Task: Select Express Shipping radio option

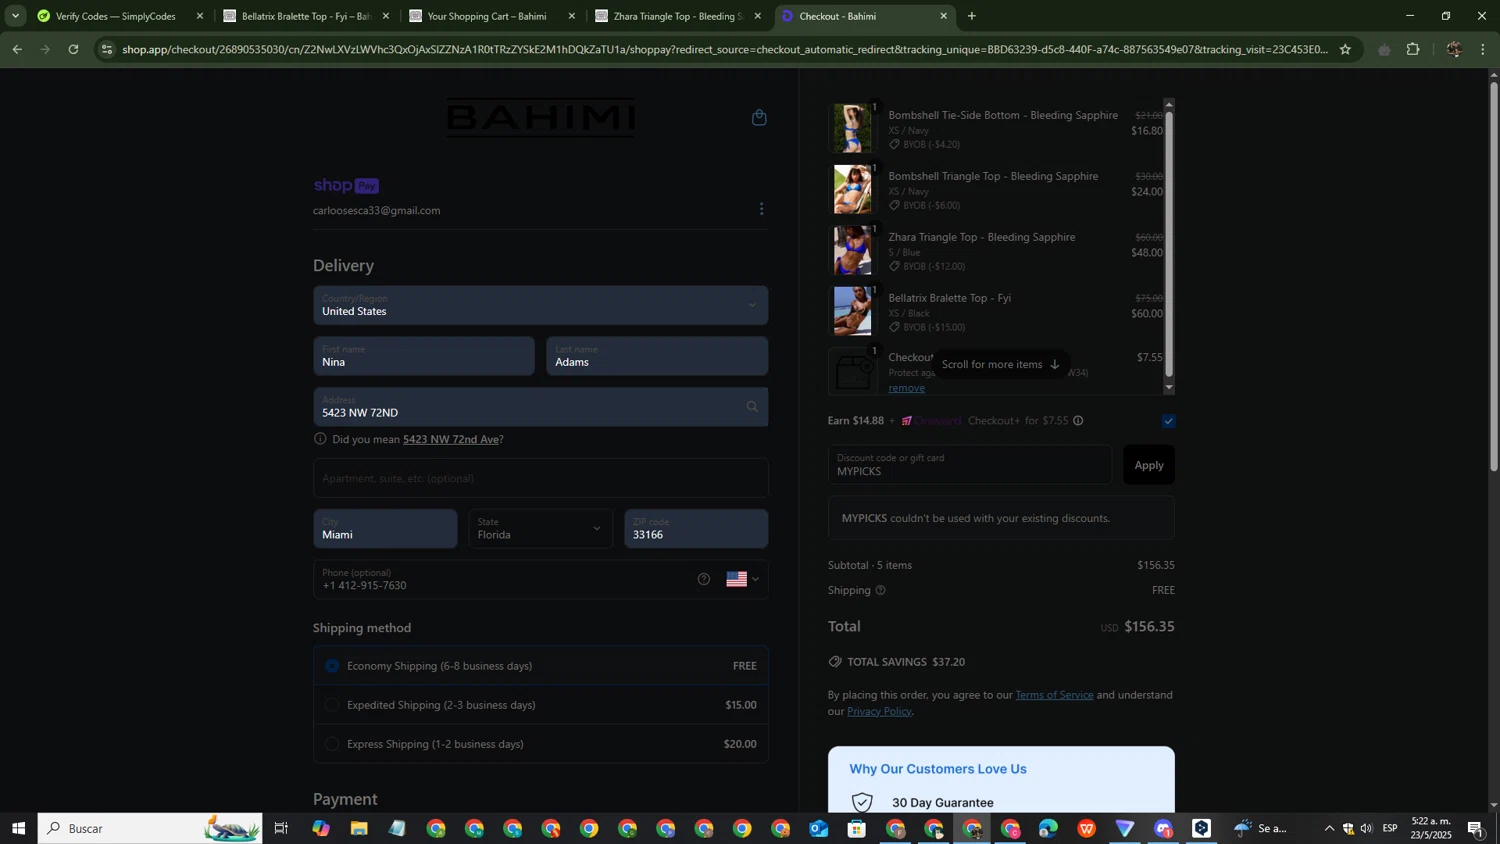Action: (x=333, y=744)
